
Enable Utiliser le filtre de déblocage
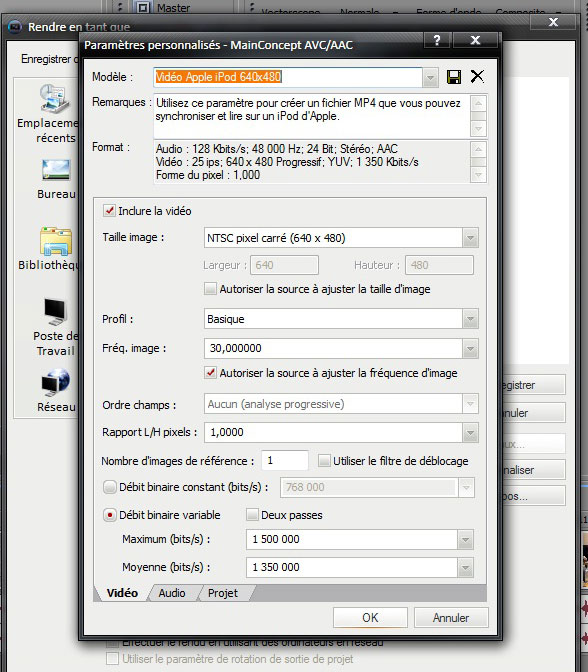324,461
